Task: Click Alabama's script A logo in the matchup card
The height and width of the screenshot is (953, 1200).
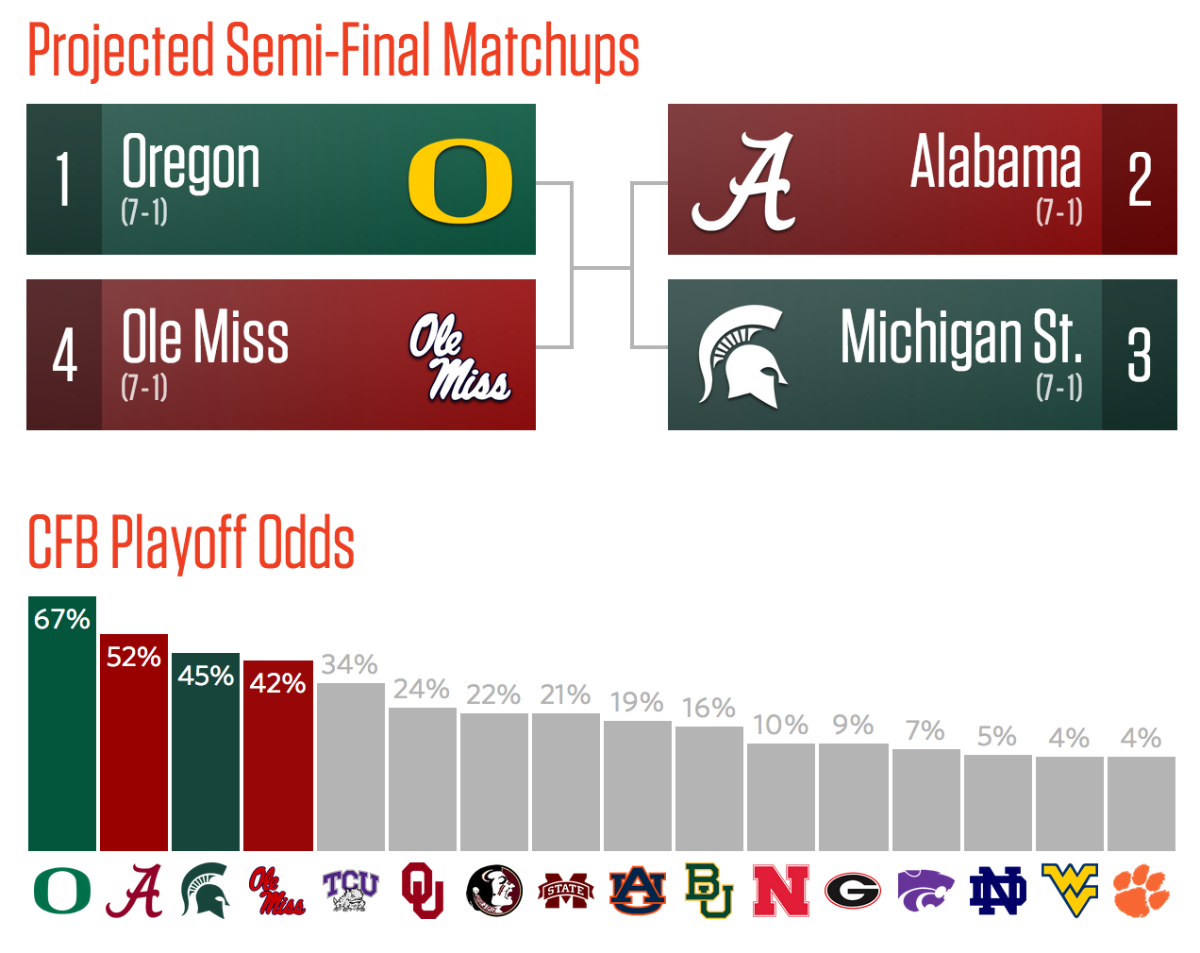Action: tap(744, 182)
